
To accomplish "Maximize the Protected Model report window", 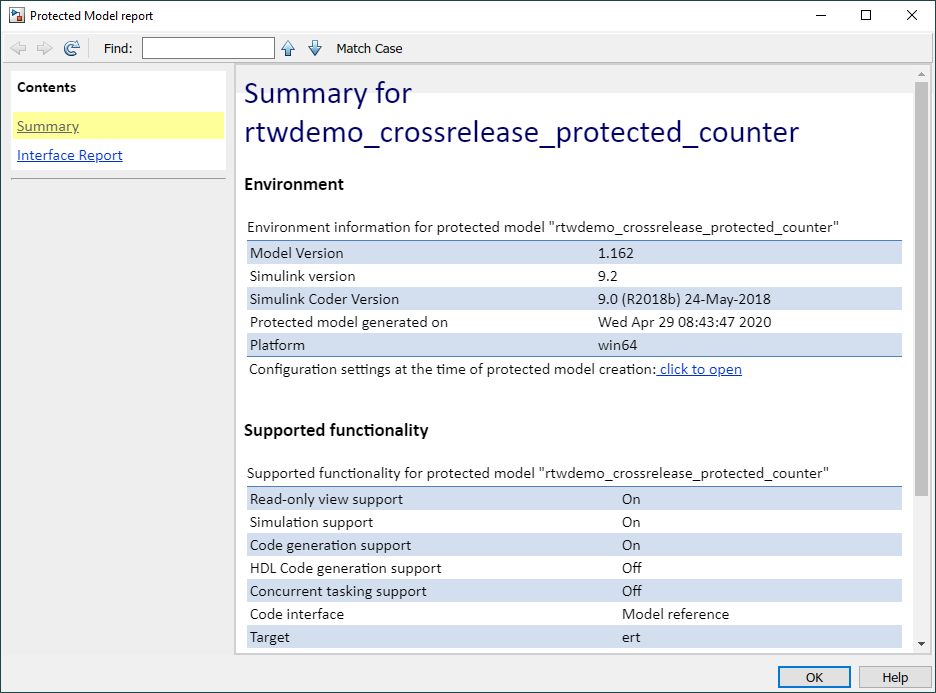I will pos(866,16).
